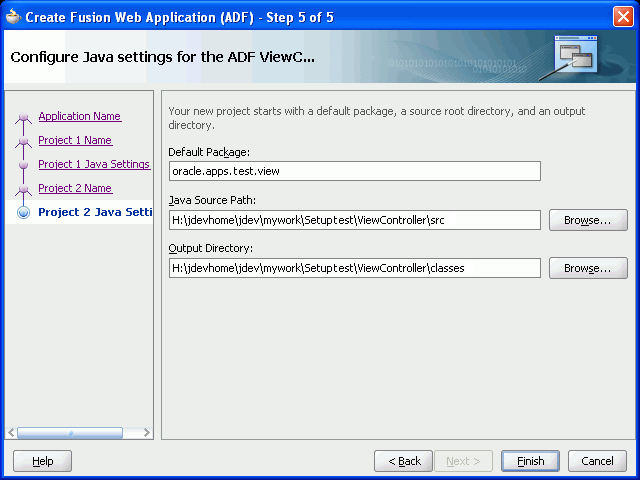The image size is (640, 480).
Task: Click the Application Name step bullet
Action: [x=24, y=117]
